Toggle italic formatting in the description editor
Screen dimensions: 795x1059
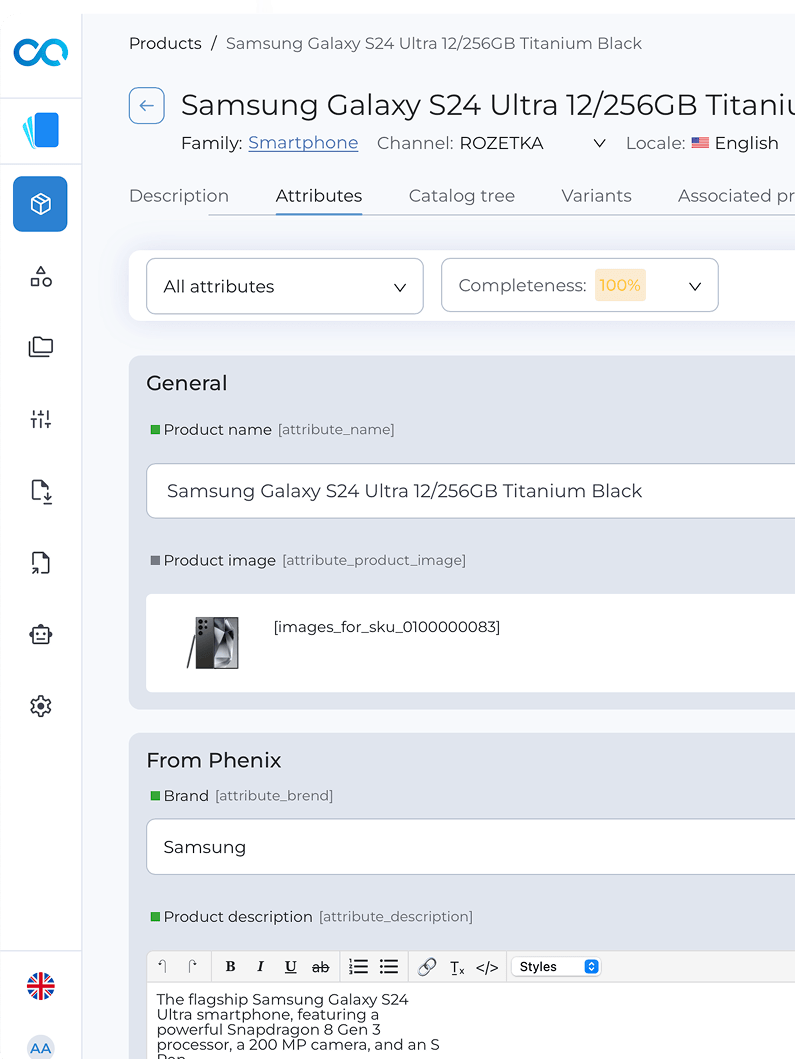(260, 966)
